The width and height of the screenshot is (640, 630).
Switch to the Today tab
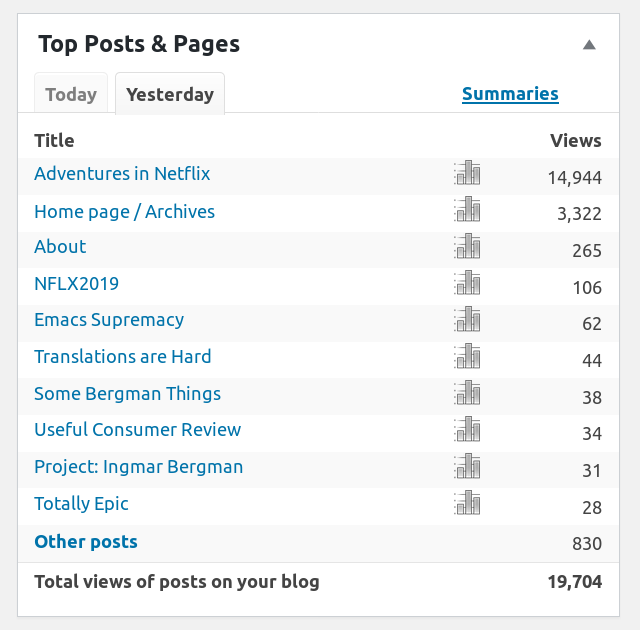[x=71, y=95]
